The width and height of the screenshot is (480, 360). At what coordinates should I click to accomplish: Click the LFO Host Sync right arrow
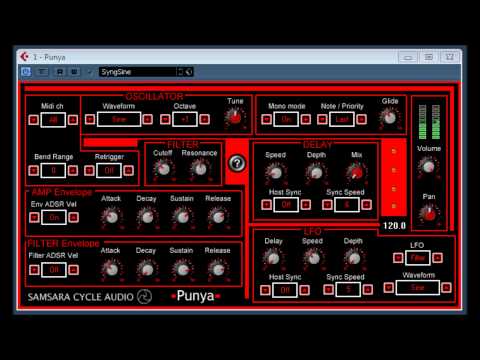coord(304,290)
